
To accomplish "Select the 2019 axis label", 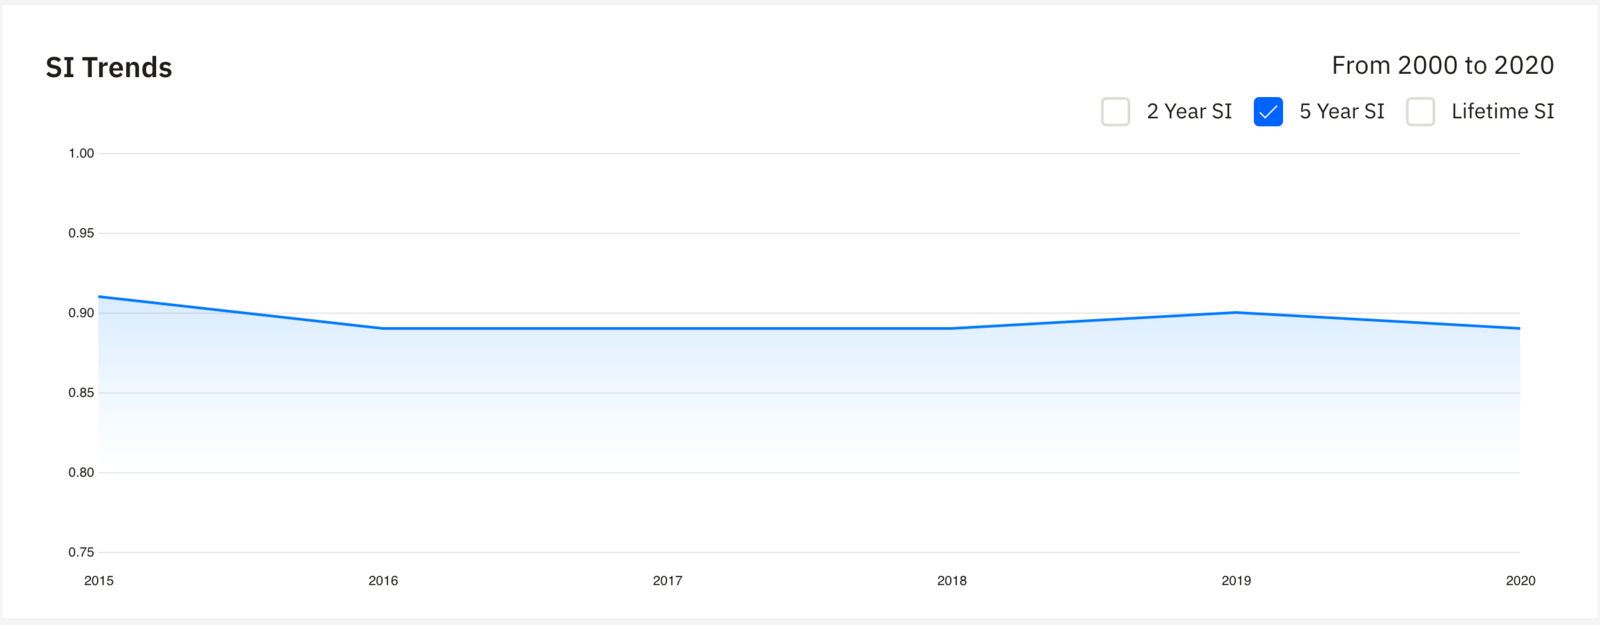I will tap(1237, 580).
